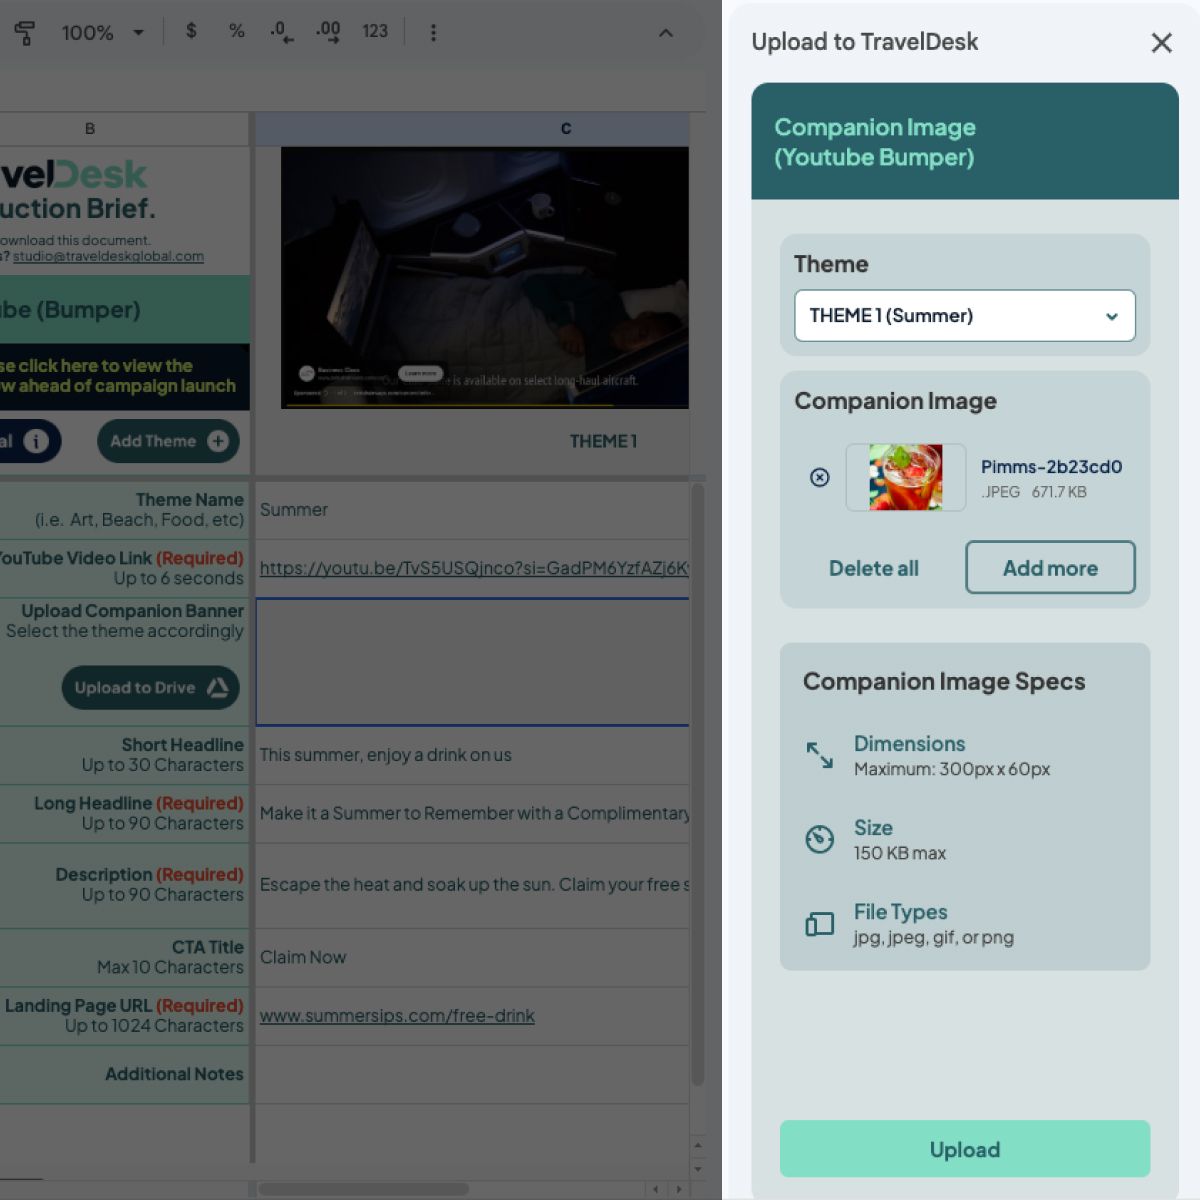This screenshot has width=1200, height=1200.
Task: Click the paint format tool icon
Action: 25,31
